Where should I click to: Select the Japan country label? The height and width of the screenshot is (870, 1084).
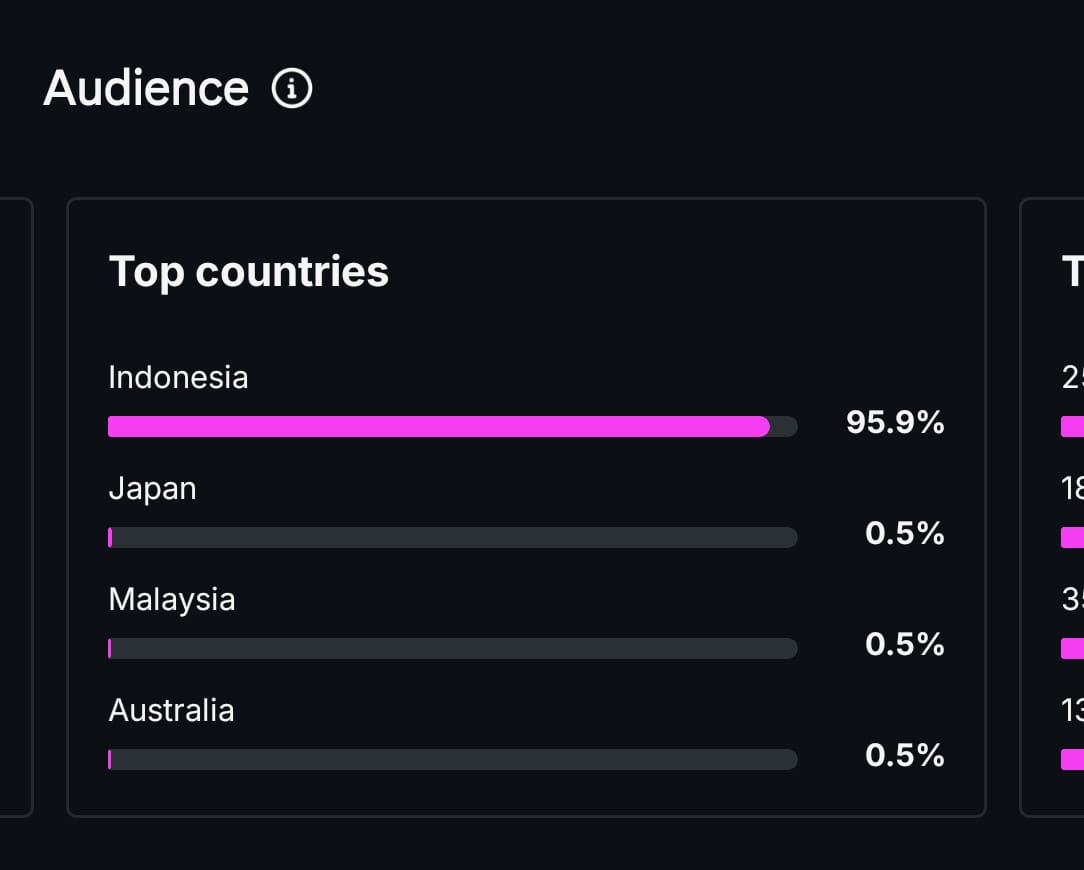coord(152,488)
